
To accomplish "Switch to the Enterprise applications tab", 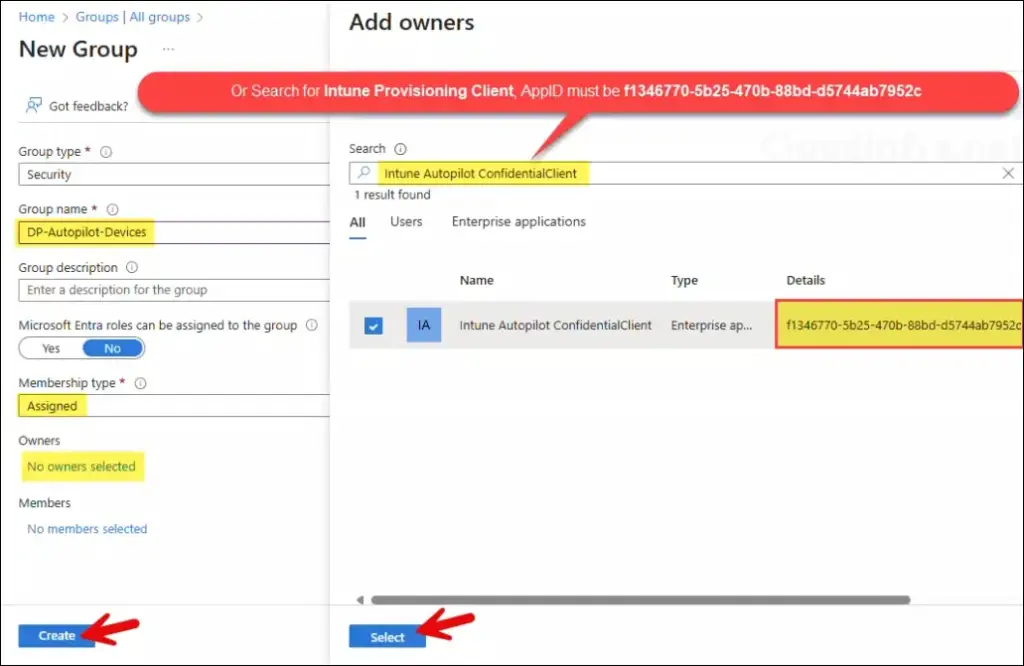I will [518, 222].
